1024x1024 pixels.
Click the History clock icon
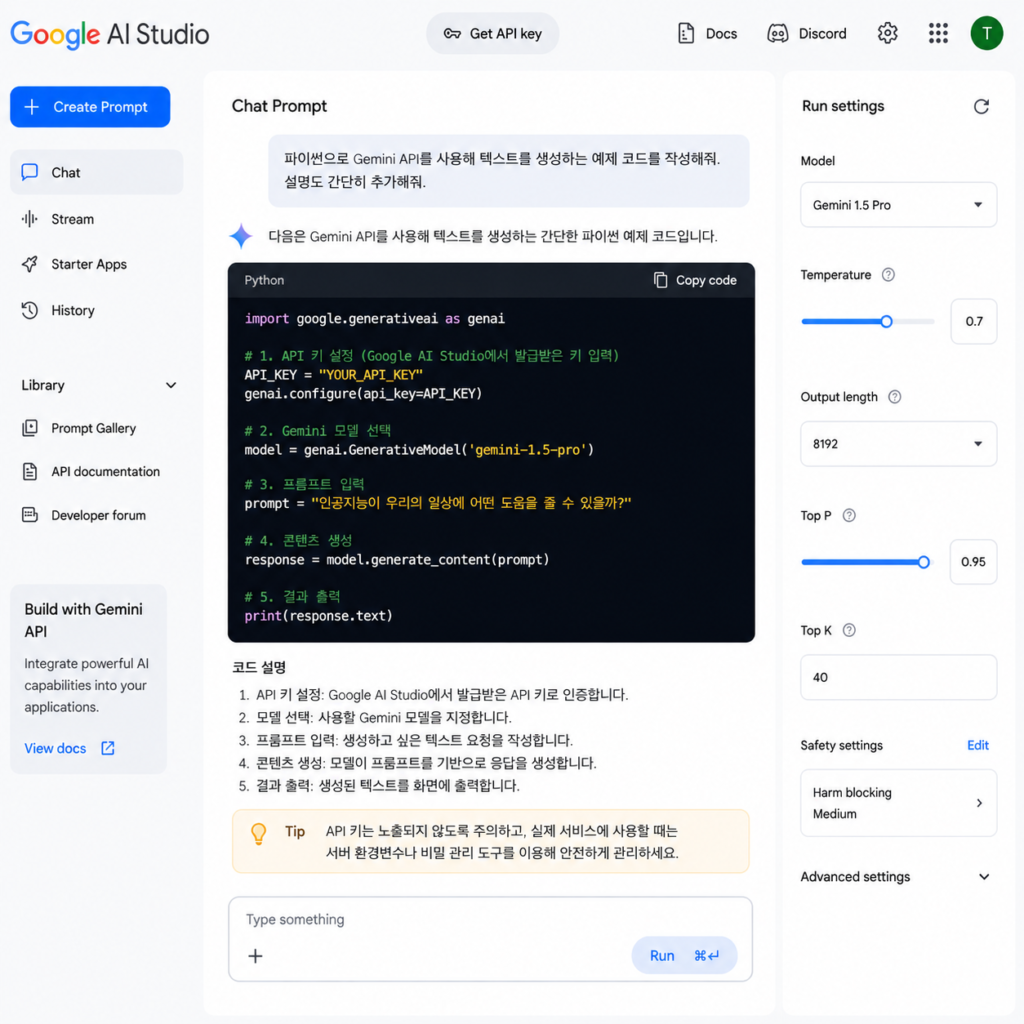29,310
